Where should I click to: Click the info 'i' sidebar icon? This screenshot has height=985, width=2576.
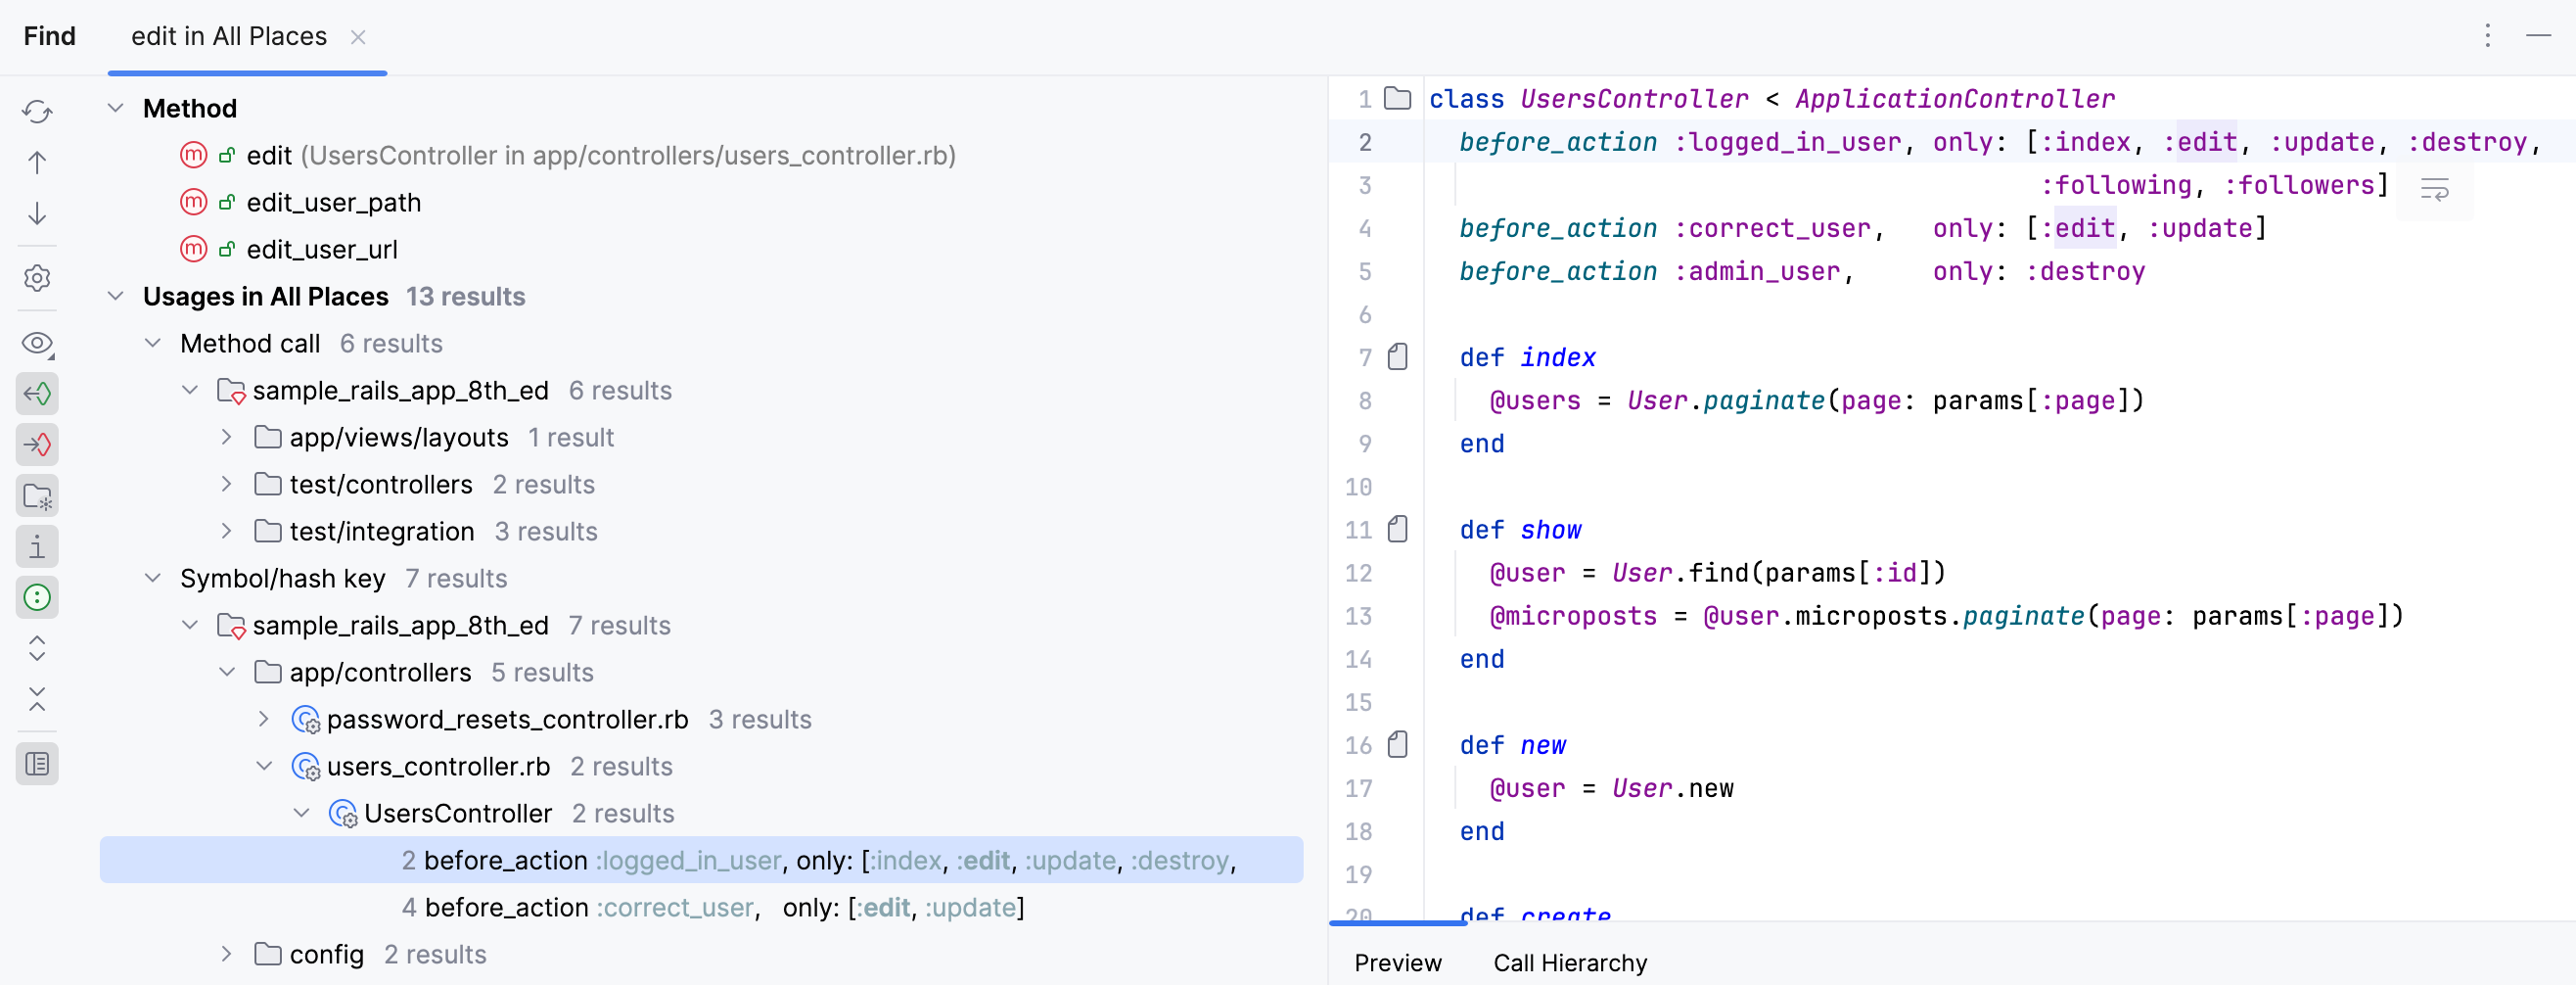click(37, 547)
